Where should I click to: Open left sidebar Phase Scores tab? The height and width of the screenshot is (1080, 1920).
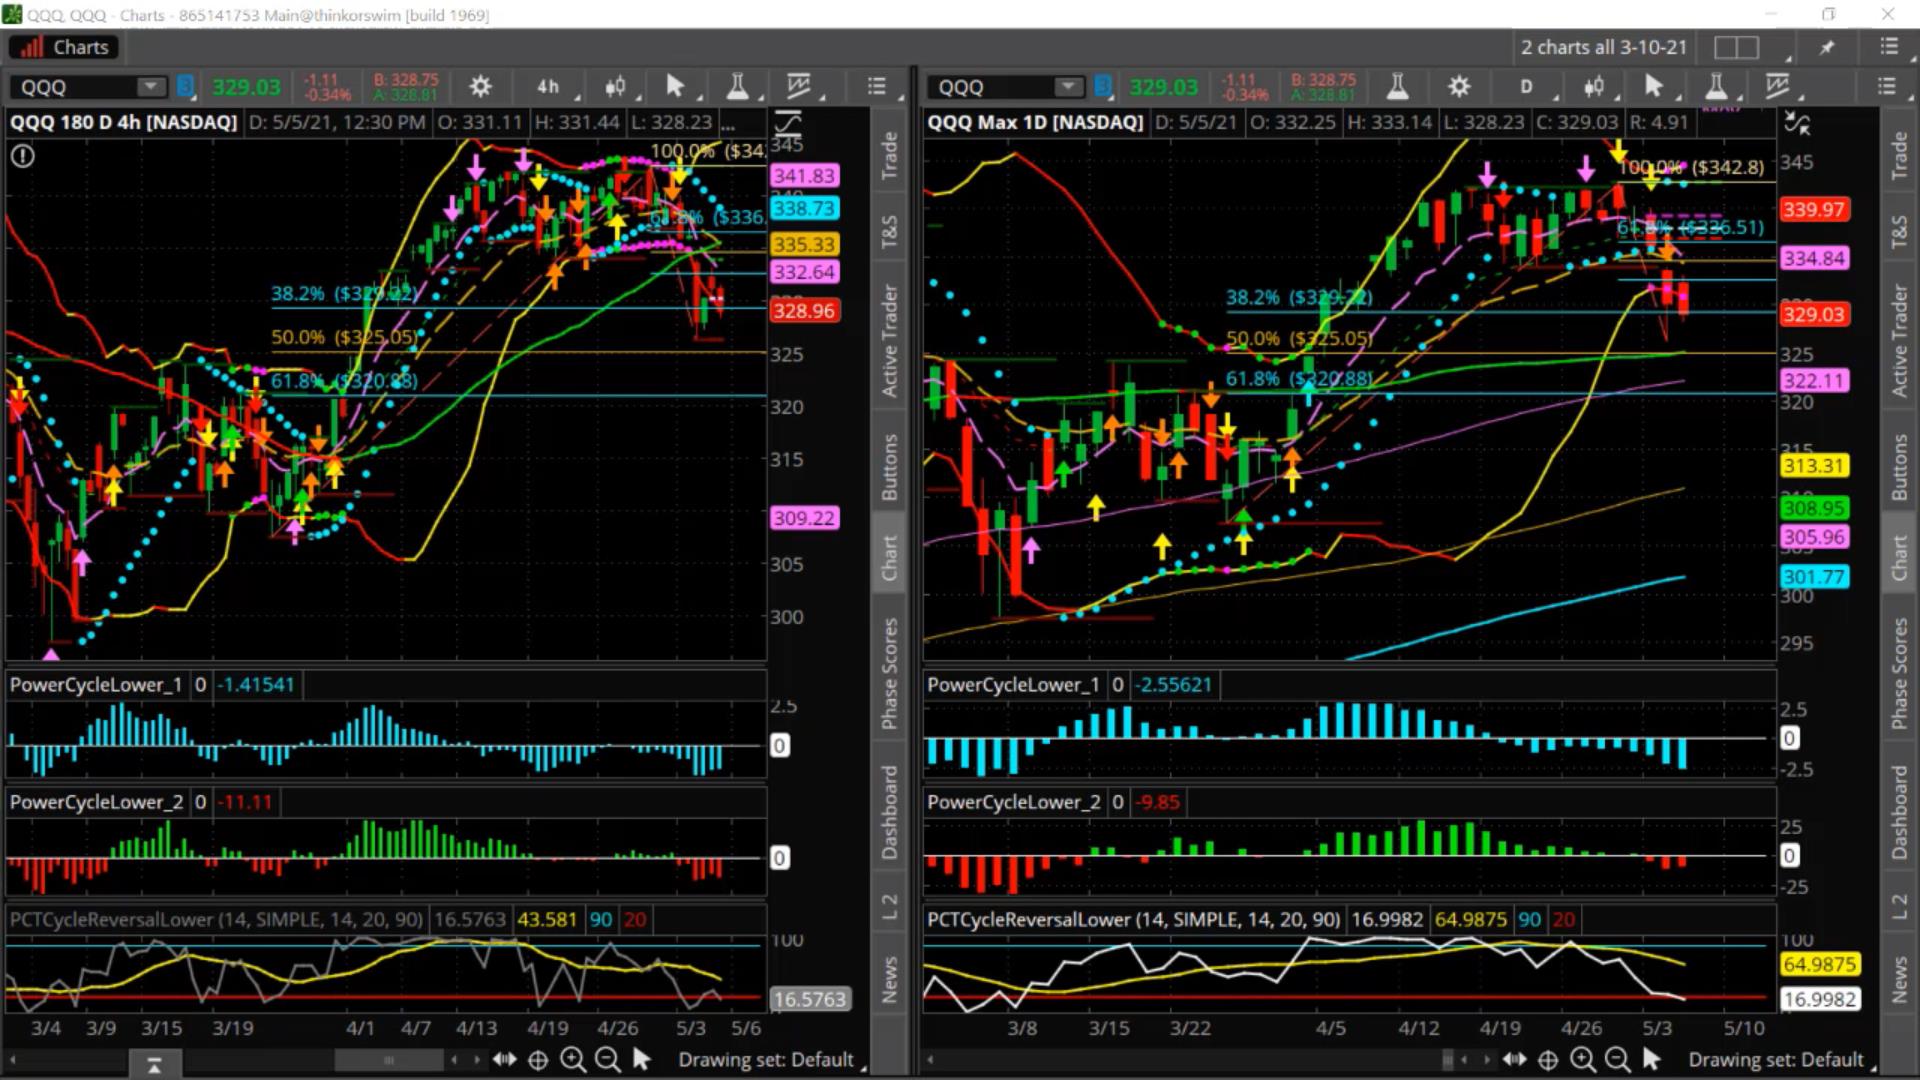(x=889, y=673)
